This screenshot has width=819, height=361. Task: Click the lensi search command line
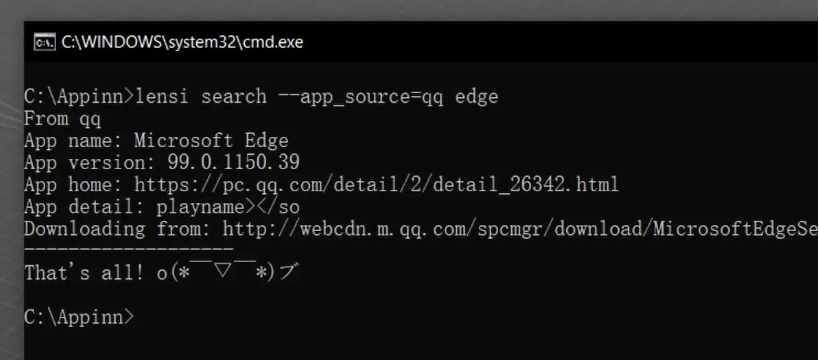pos(261,97)
